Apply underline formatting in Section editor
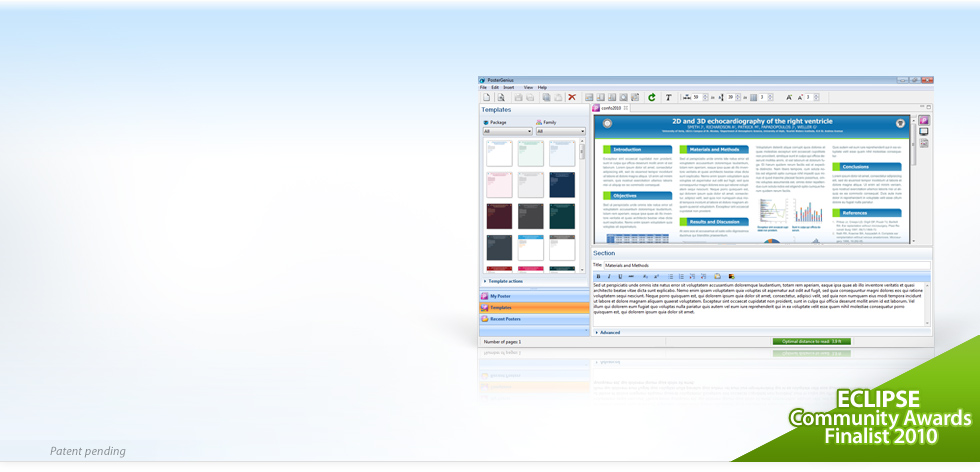This screenshot has width=980, height=472. (620, 276)
